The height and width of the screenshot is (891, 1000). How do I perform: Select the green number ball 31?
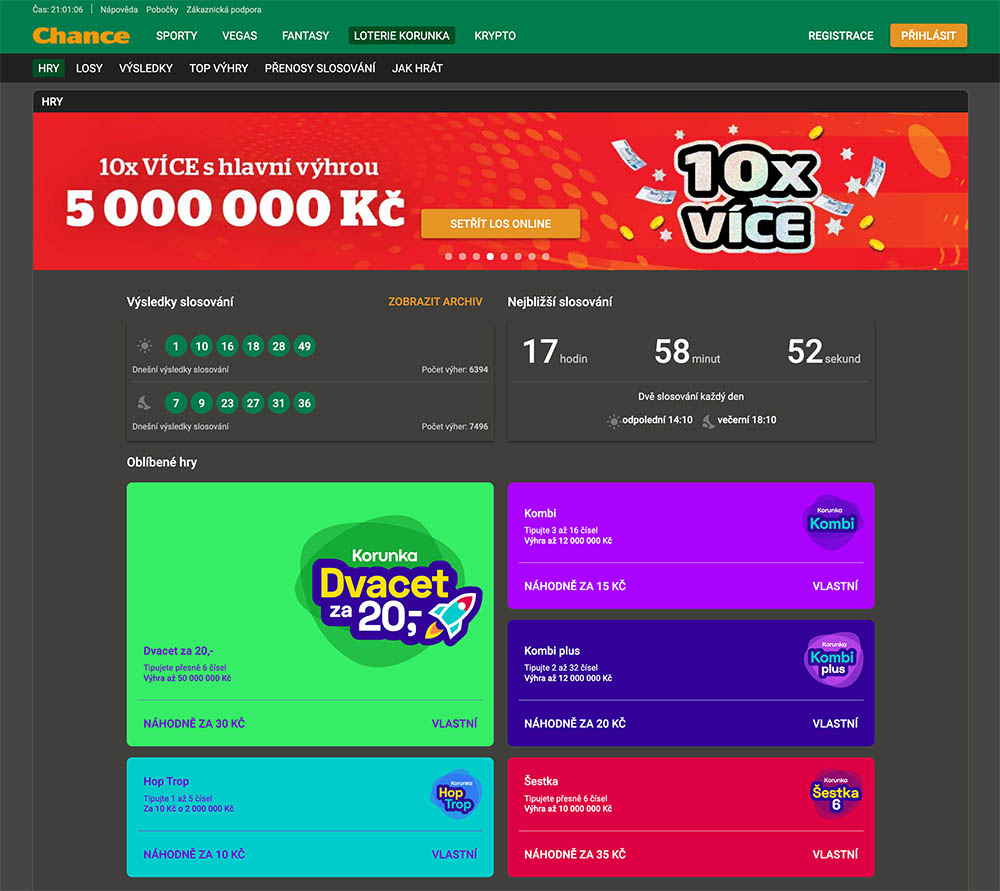pos(279,403)
